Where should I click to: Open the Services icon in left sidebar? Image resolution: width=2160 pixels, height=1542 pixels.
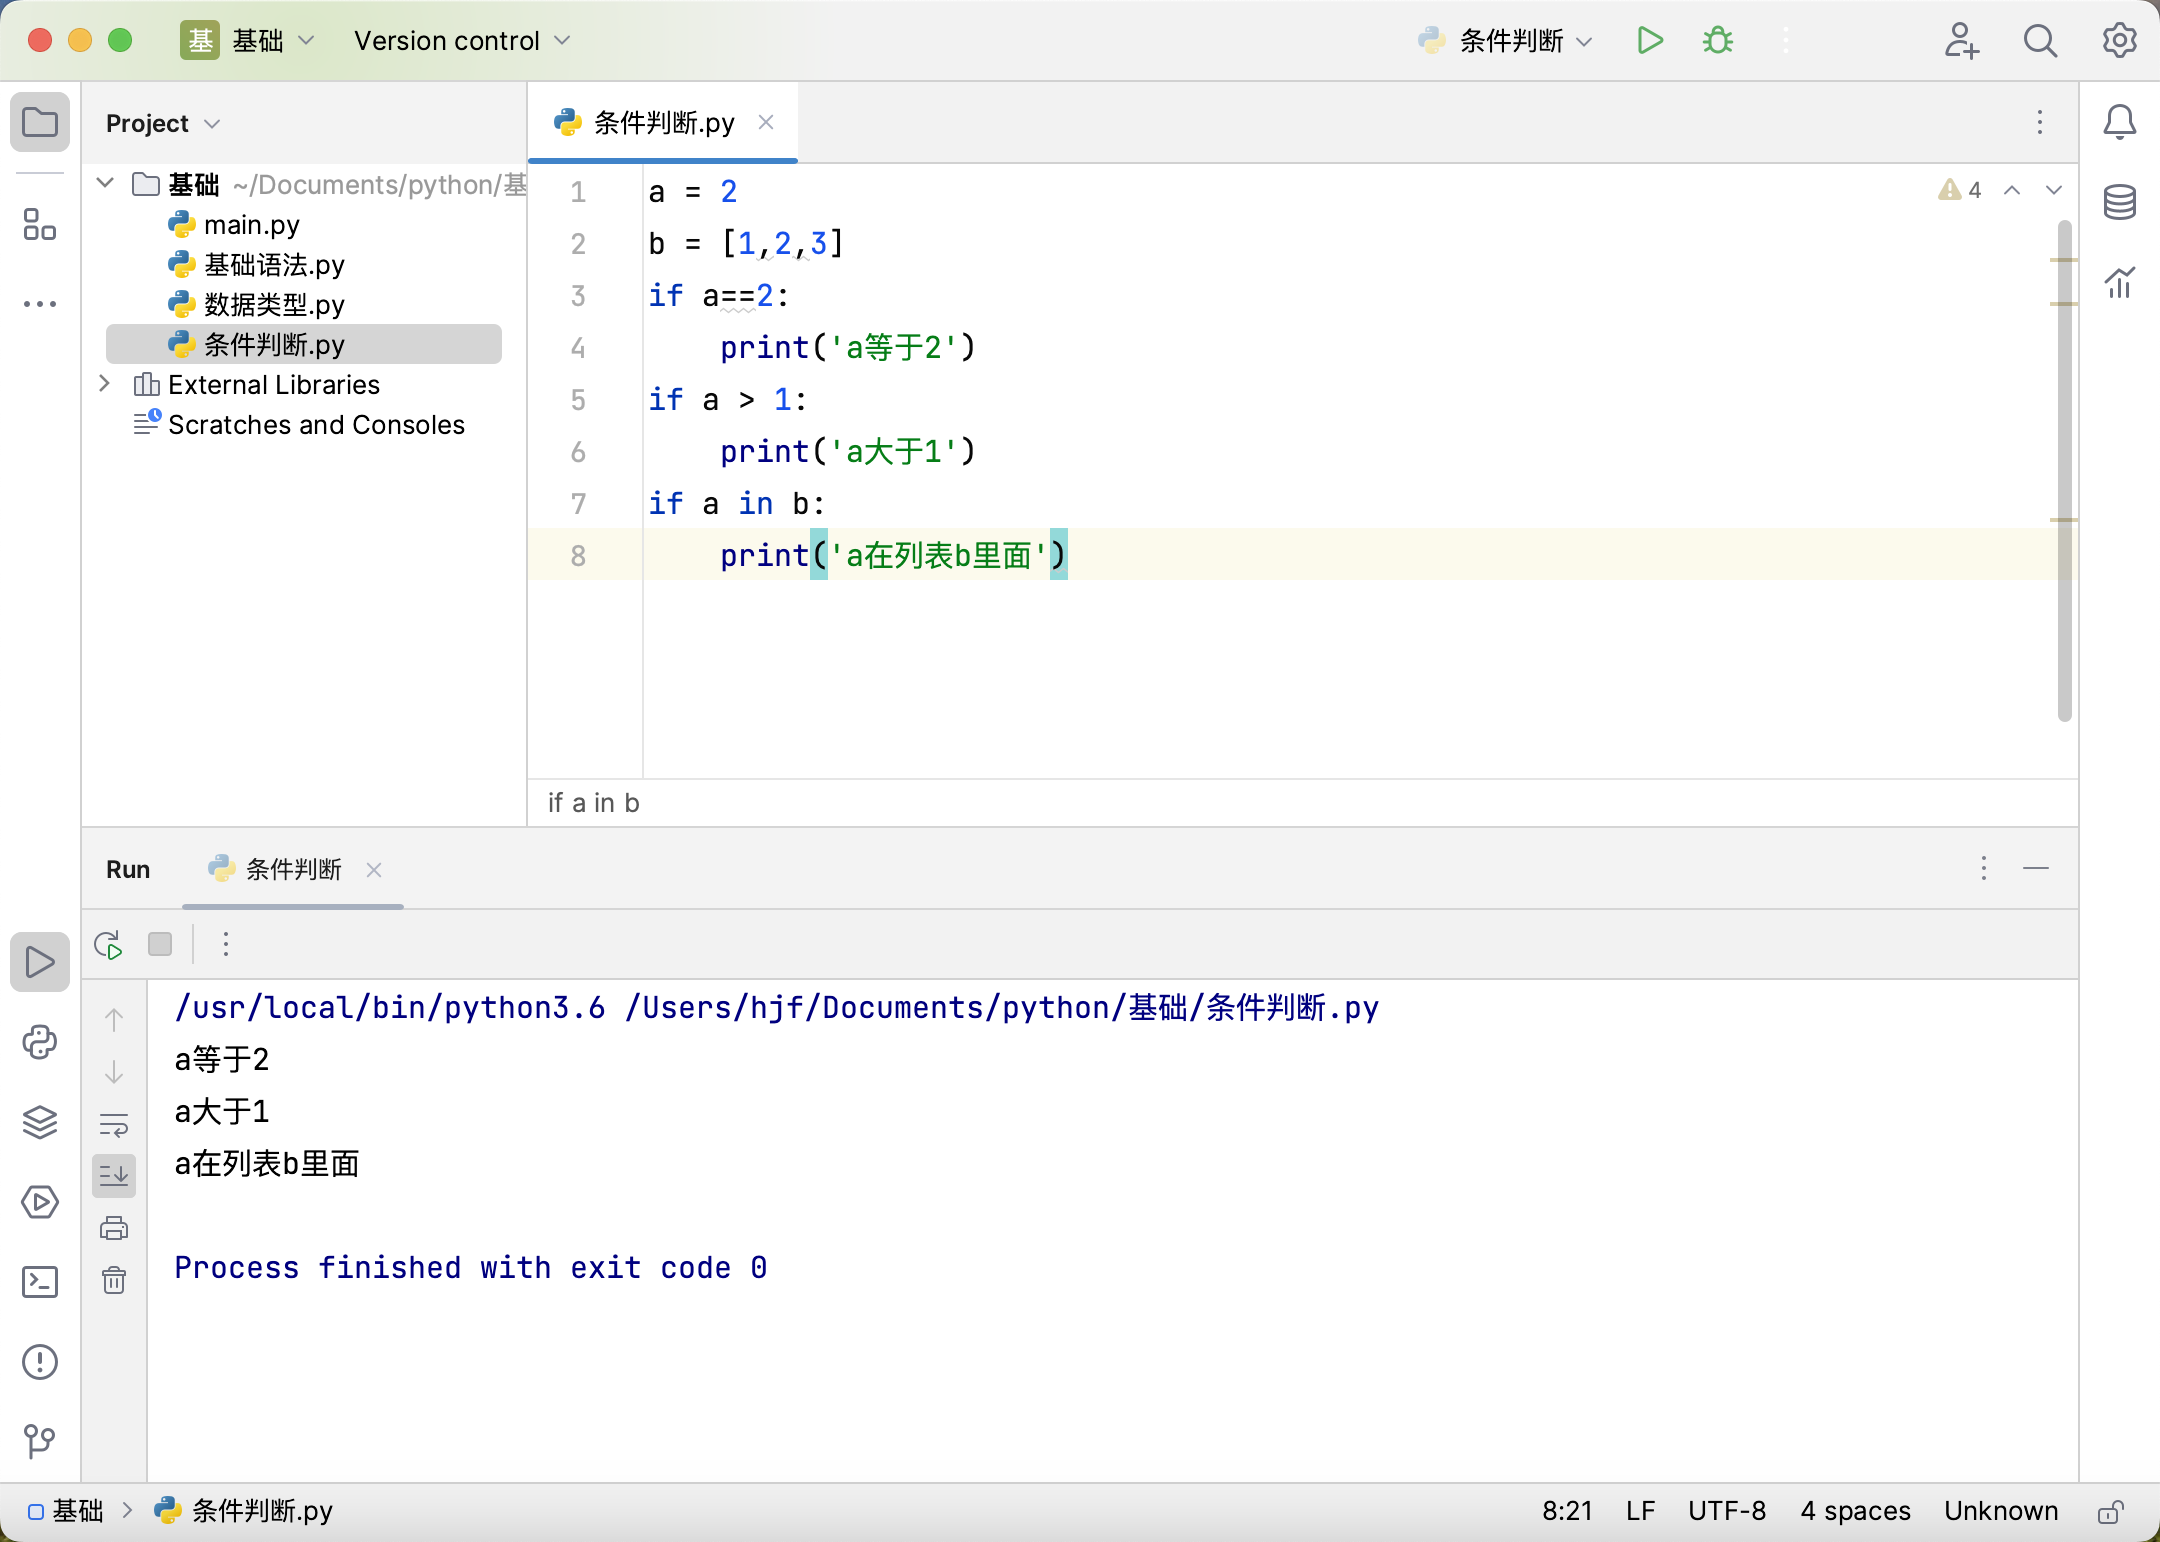(x=40, y=1202)
